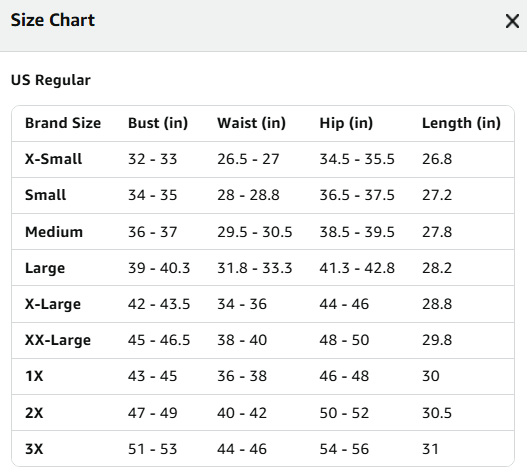The width and height of the screenshot is (527, 474).
Task: Click the Size Chart title
Action: (x=53, y=20)
